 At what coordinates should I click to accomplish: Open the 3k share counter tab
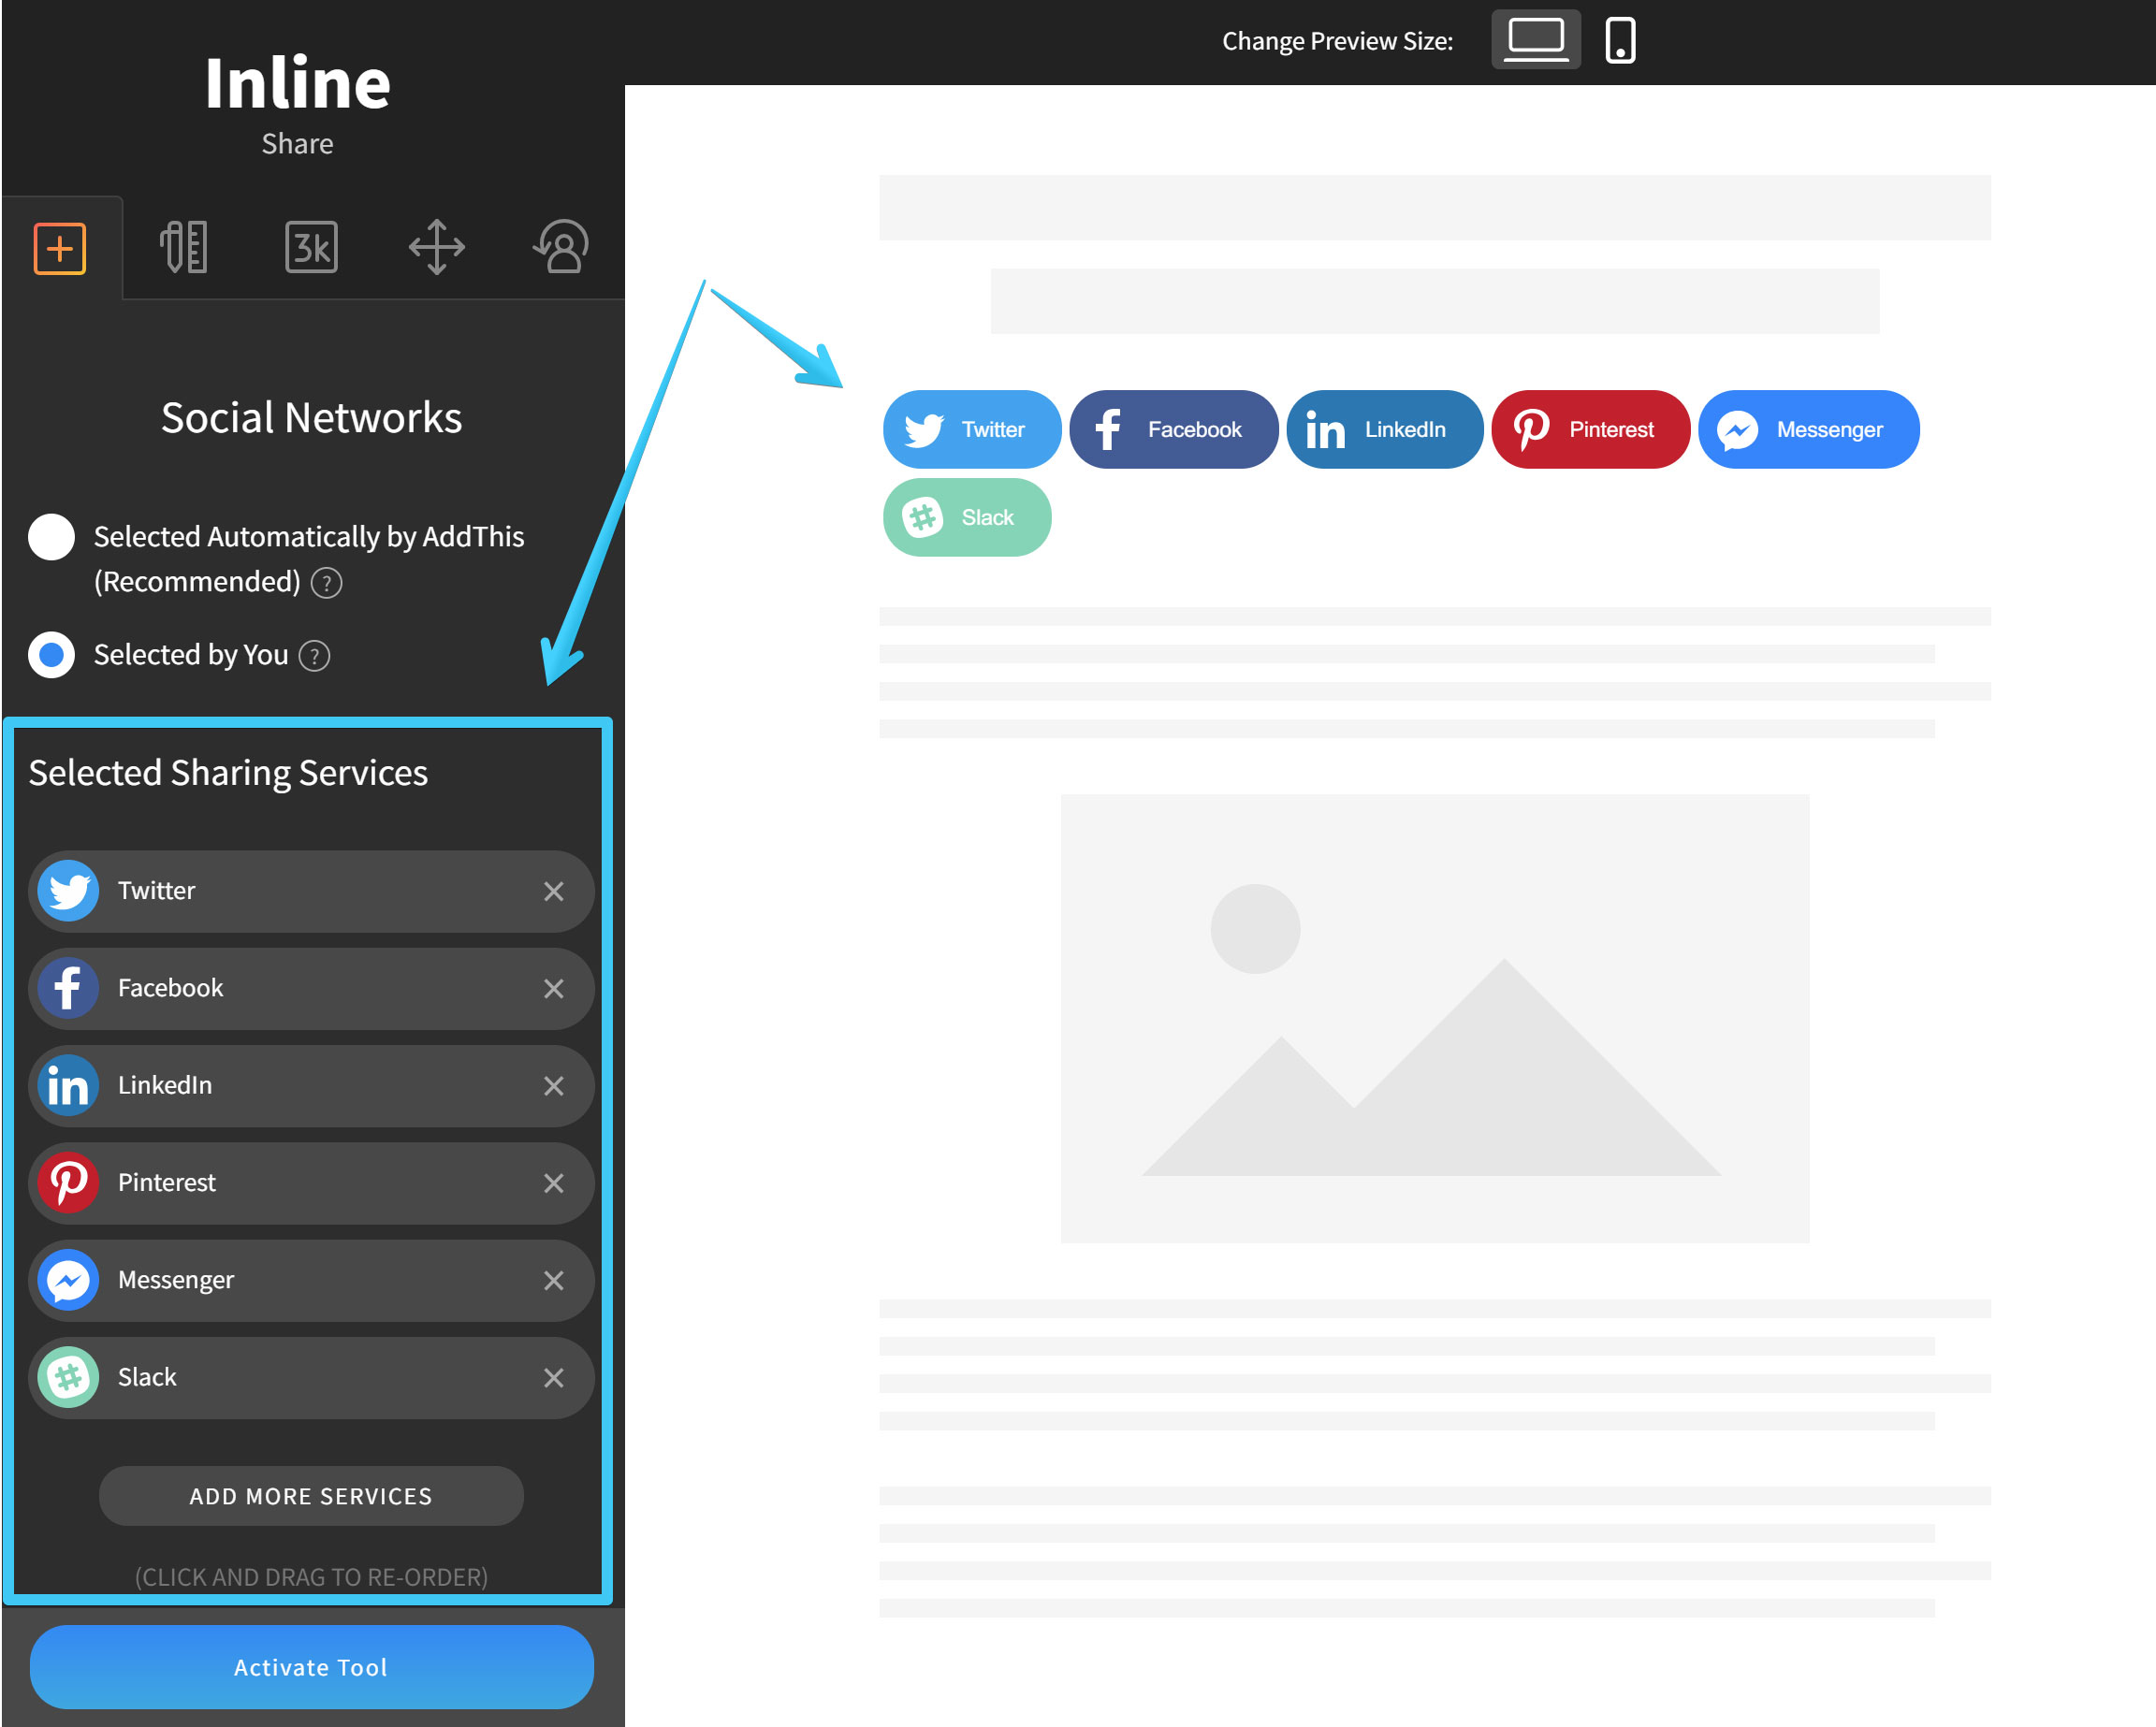tap(311, 247)
